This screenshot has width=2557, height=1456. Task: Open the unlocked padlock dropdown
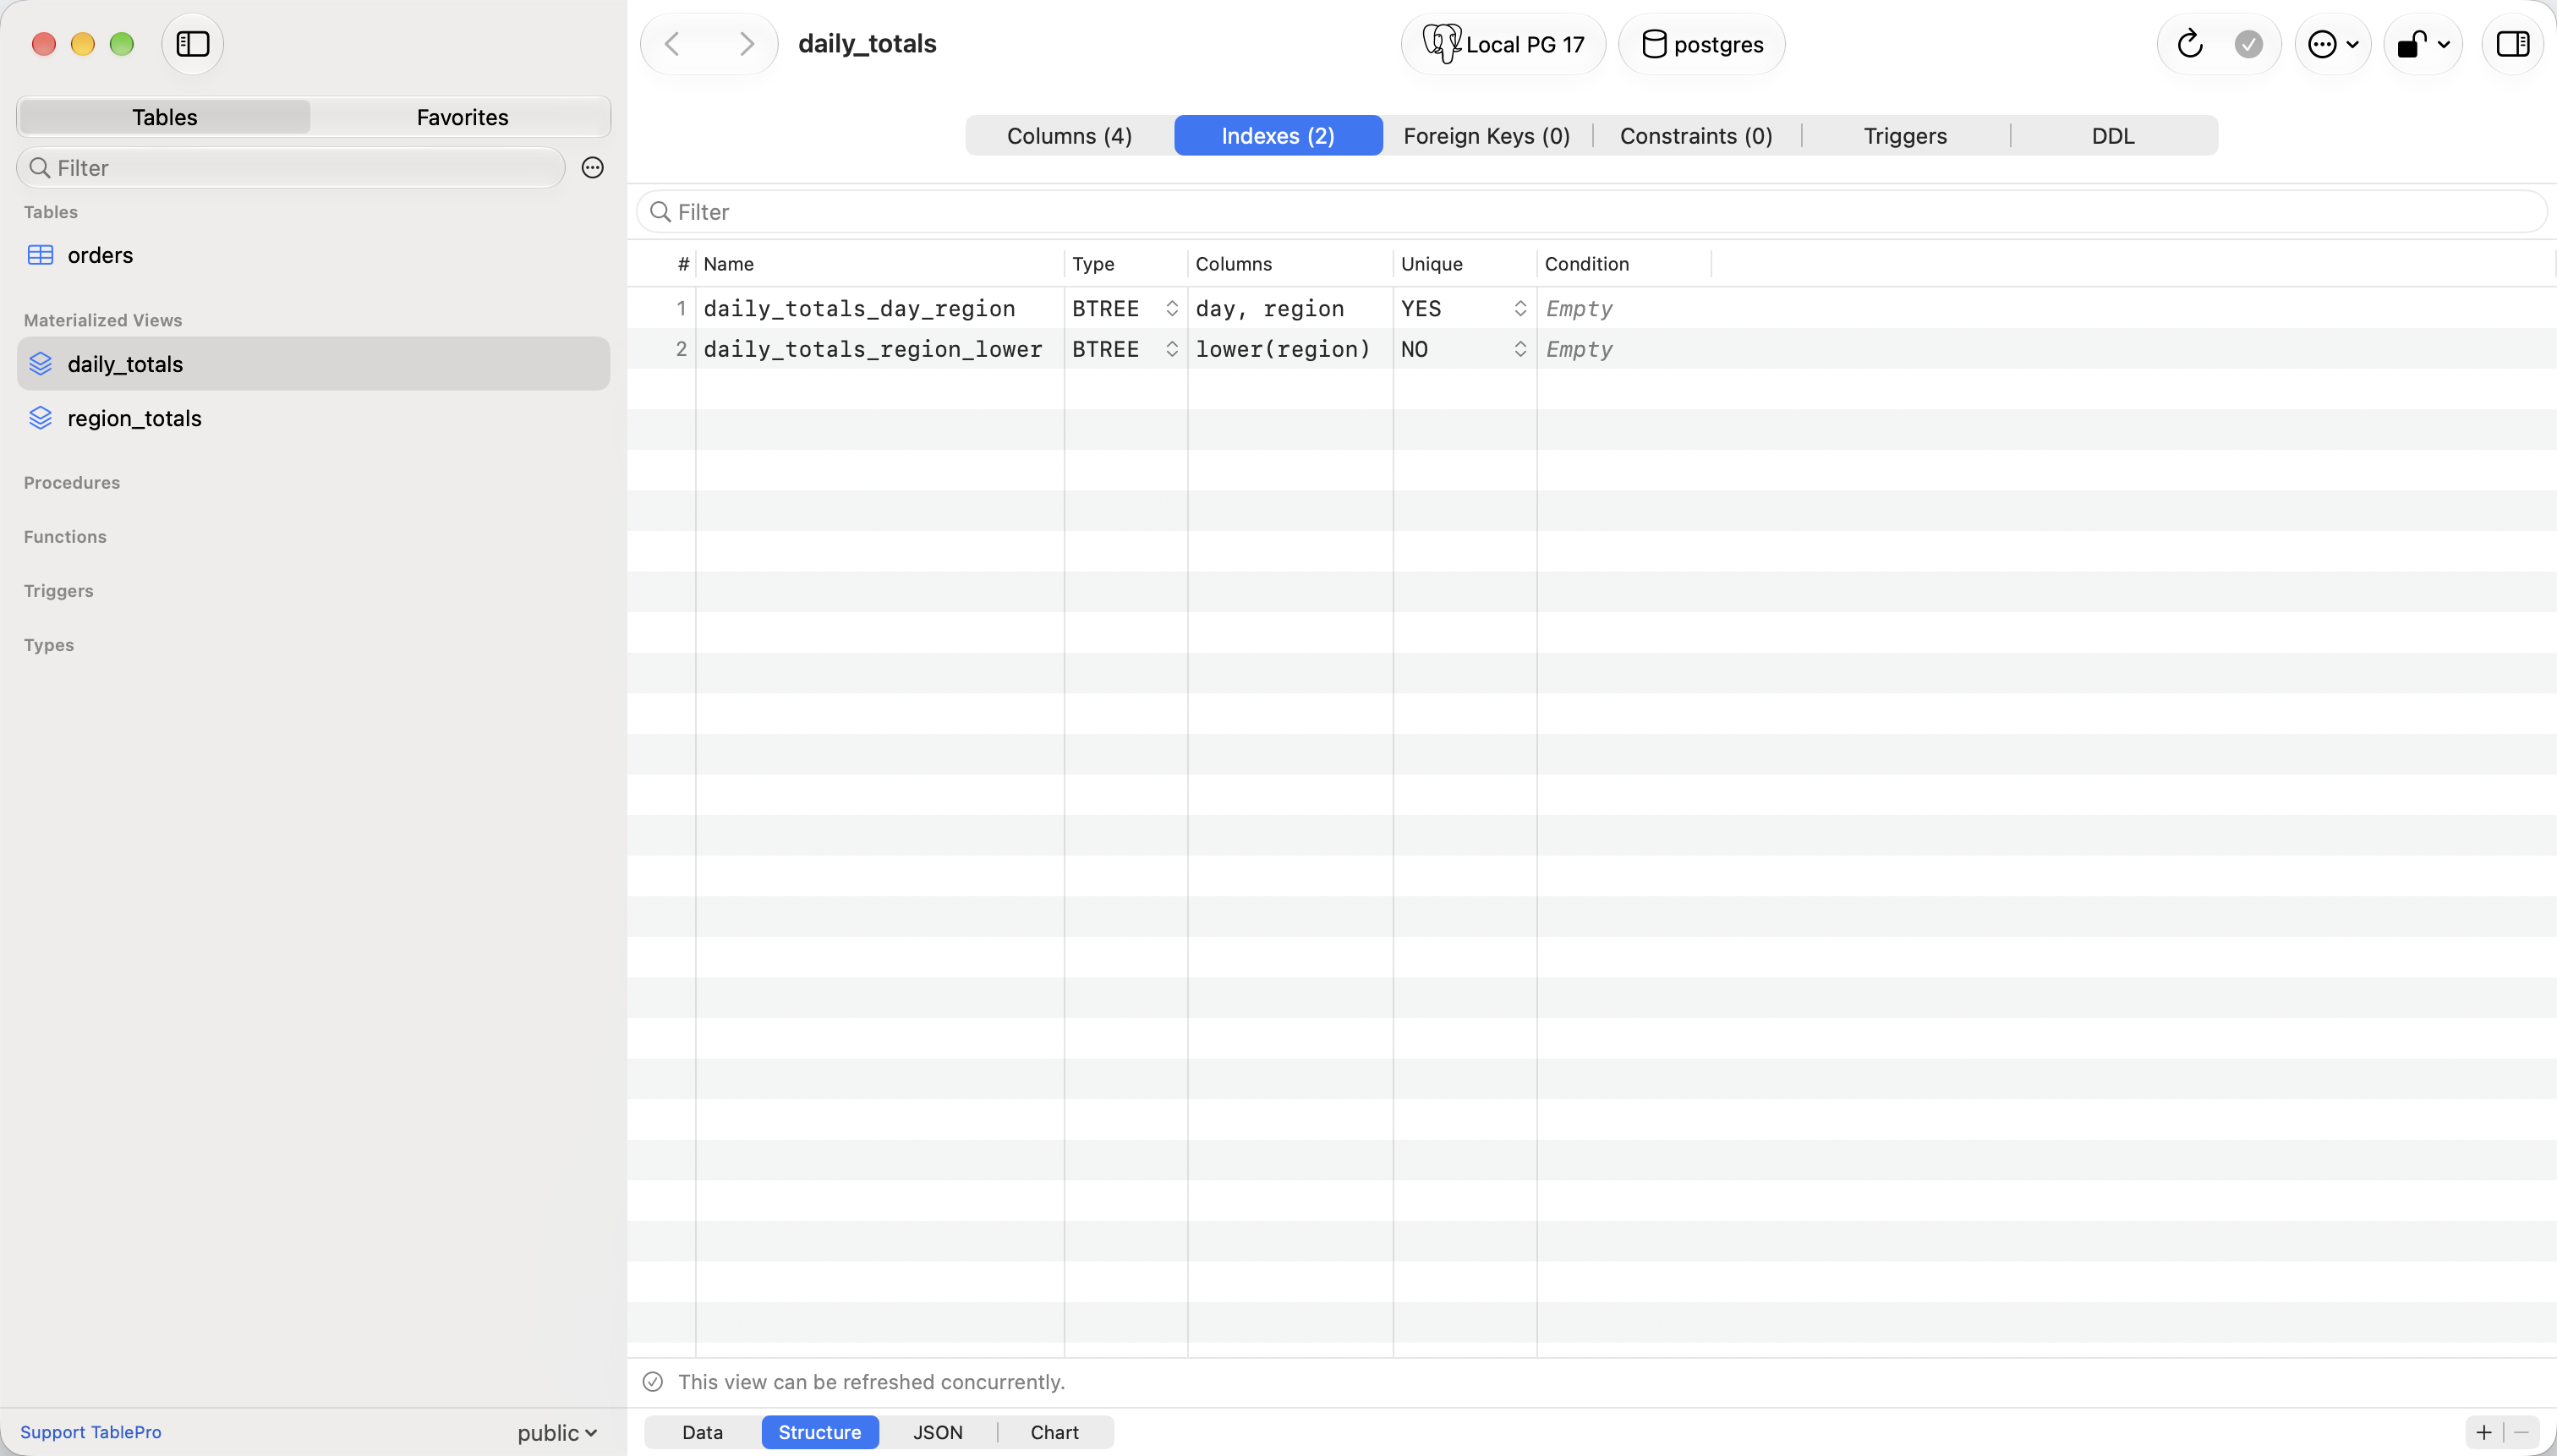coord(2423,44)
